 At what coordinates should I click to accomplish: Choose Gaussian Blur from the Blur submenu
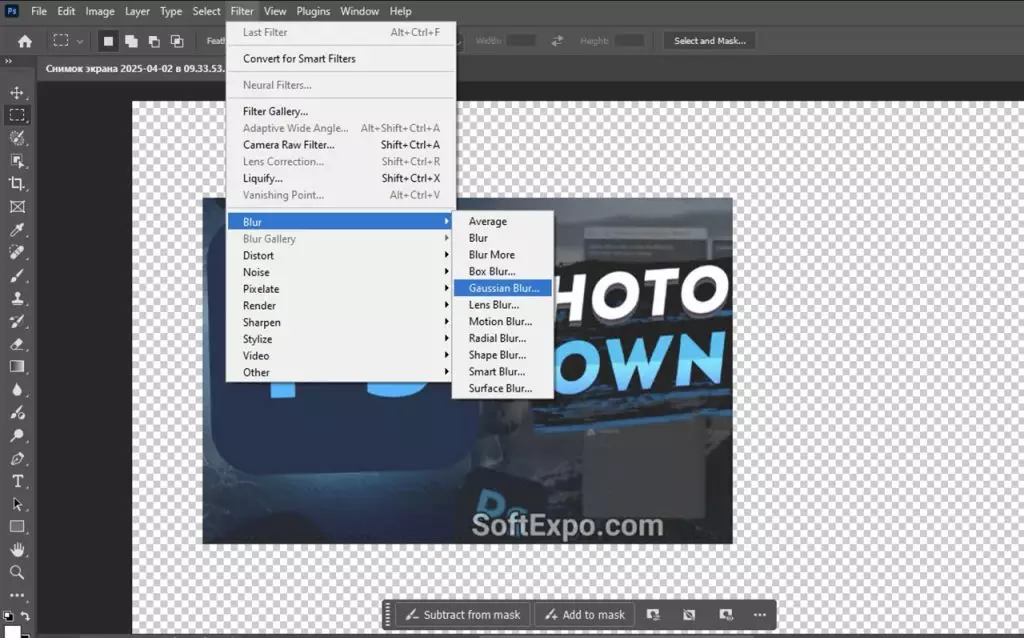pyautogui.click(x=503, y=288)
